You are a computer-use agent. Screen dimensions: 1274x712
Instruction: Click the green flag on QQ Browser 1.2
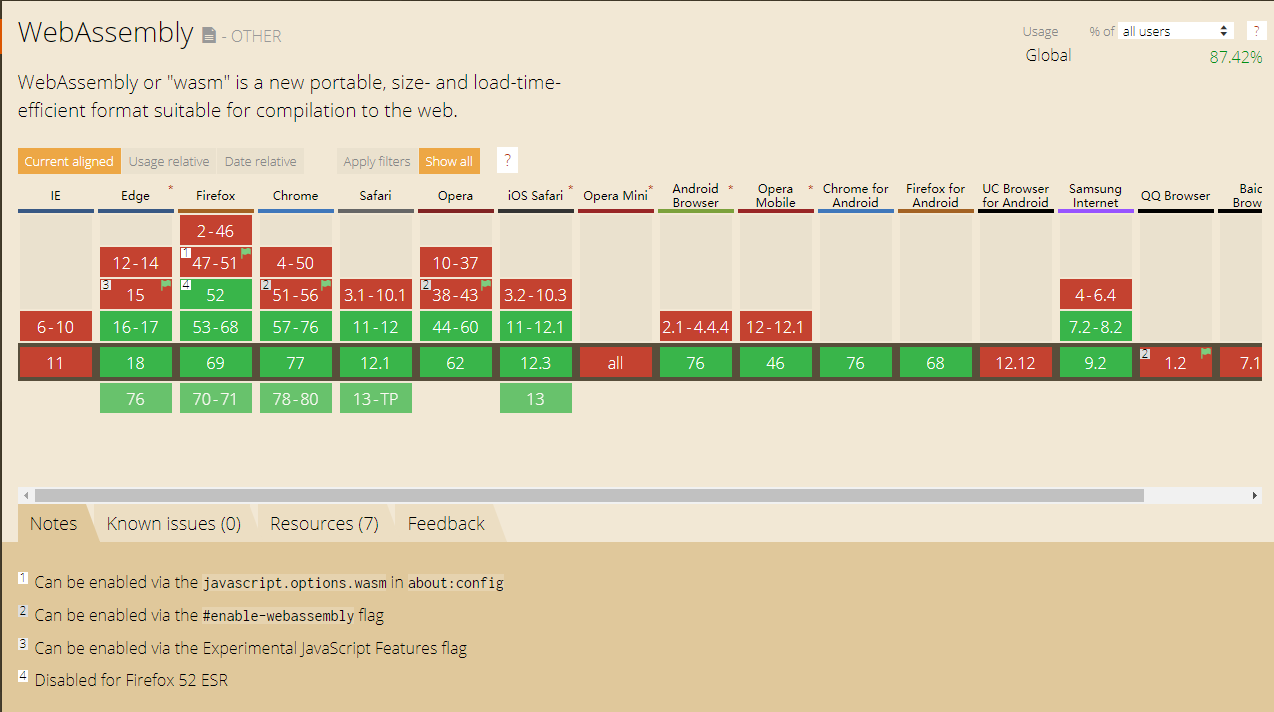(1206, 353)
